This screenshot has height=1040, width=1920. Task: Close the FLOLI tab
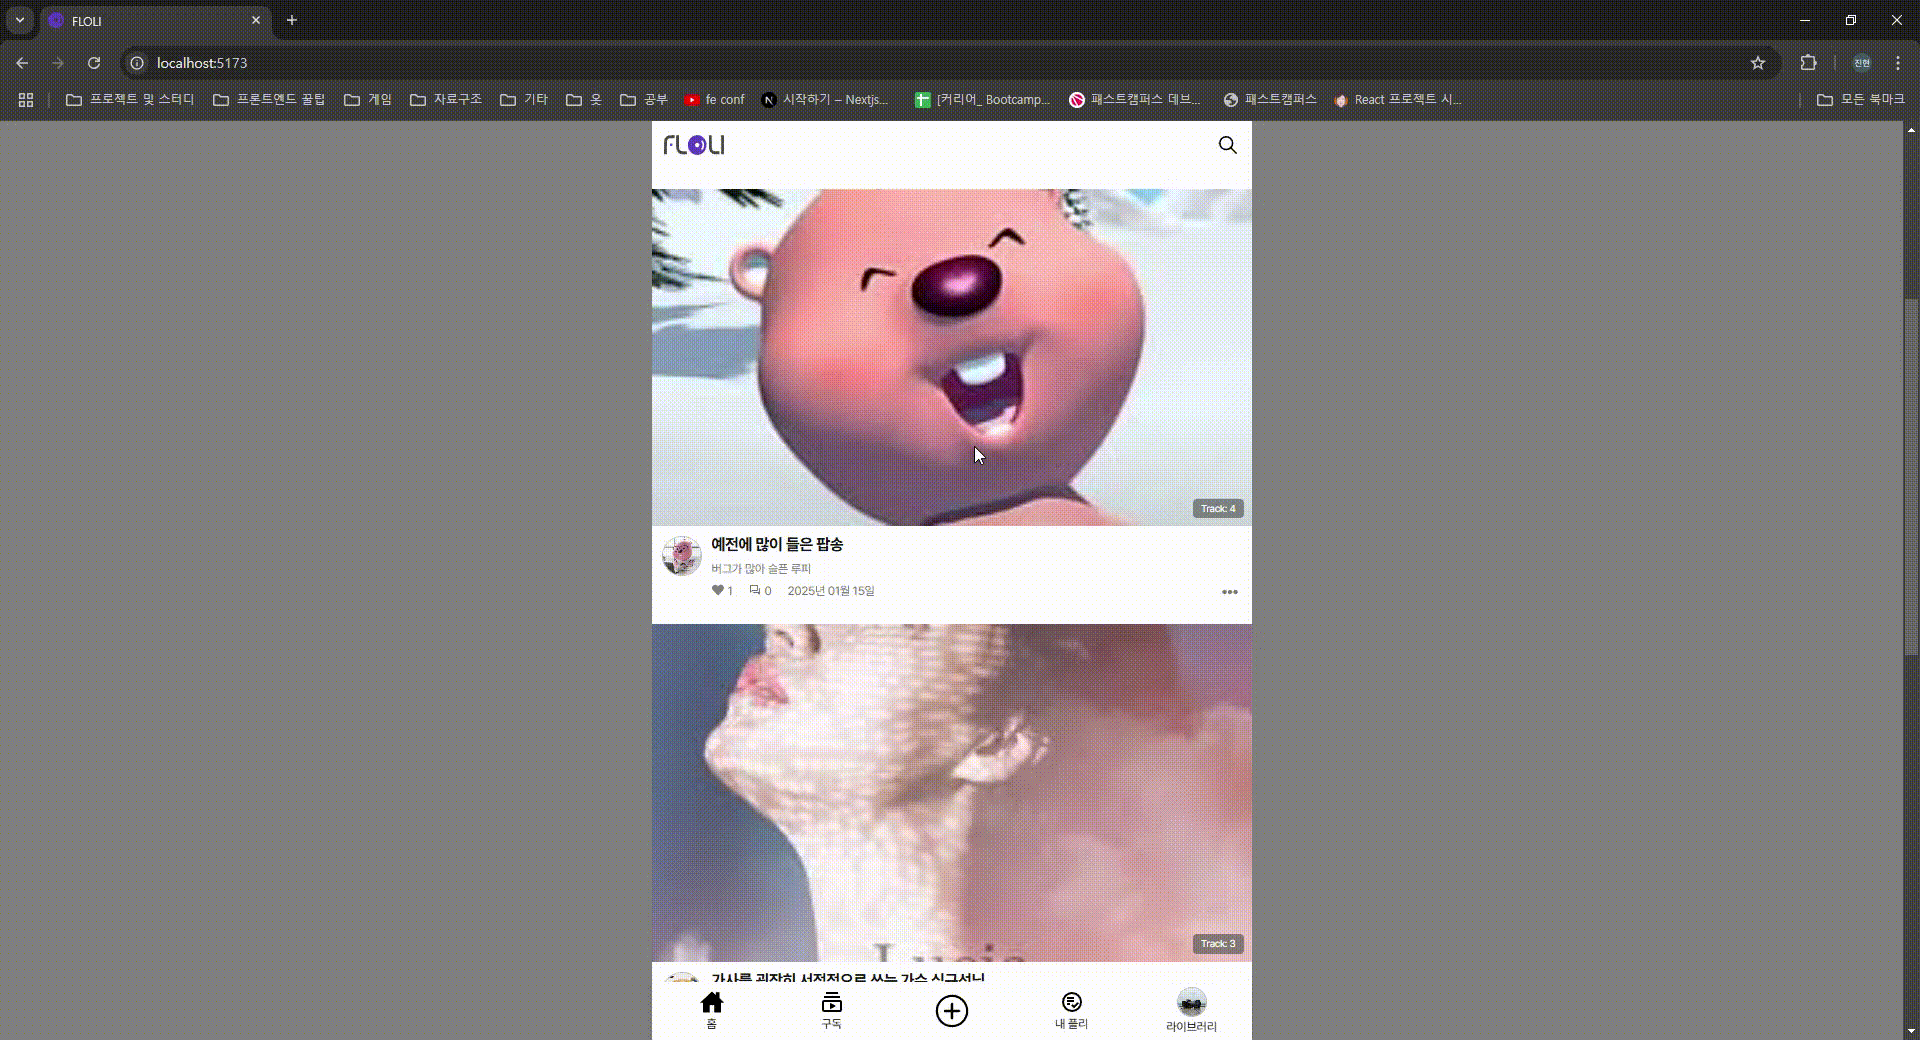click(x=256, y=20)
